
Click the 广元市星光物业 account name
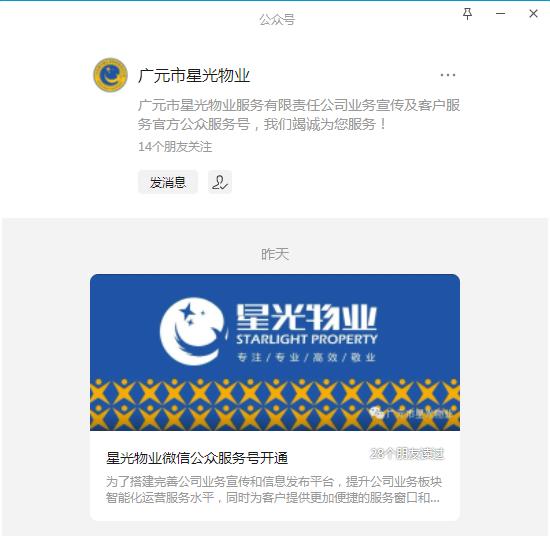click(x=194, y=75)
